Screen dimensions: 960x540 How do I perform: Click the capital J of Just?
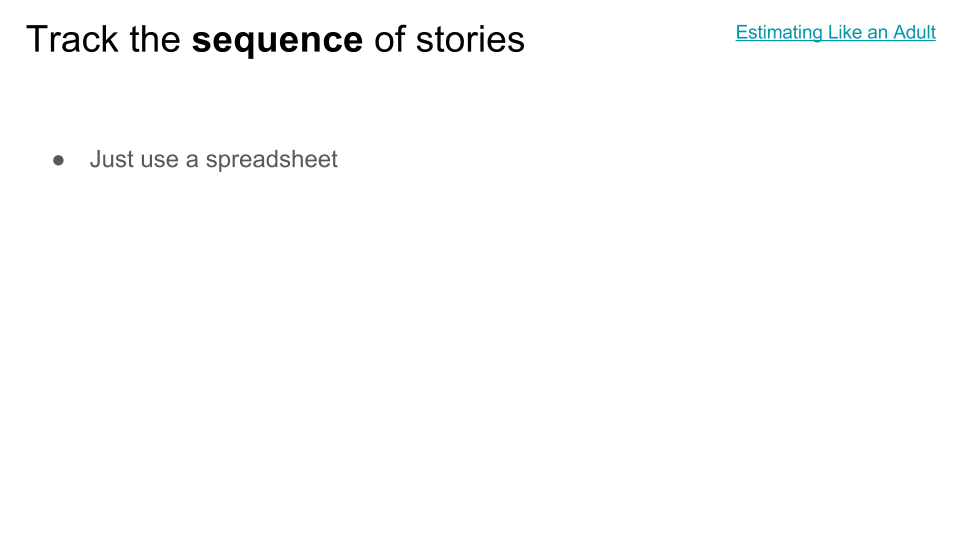[96, 159]
